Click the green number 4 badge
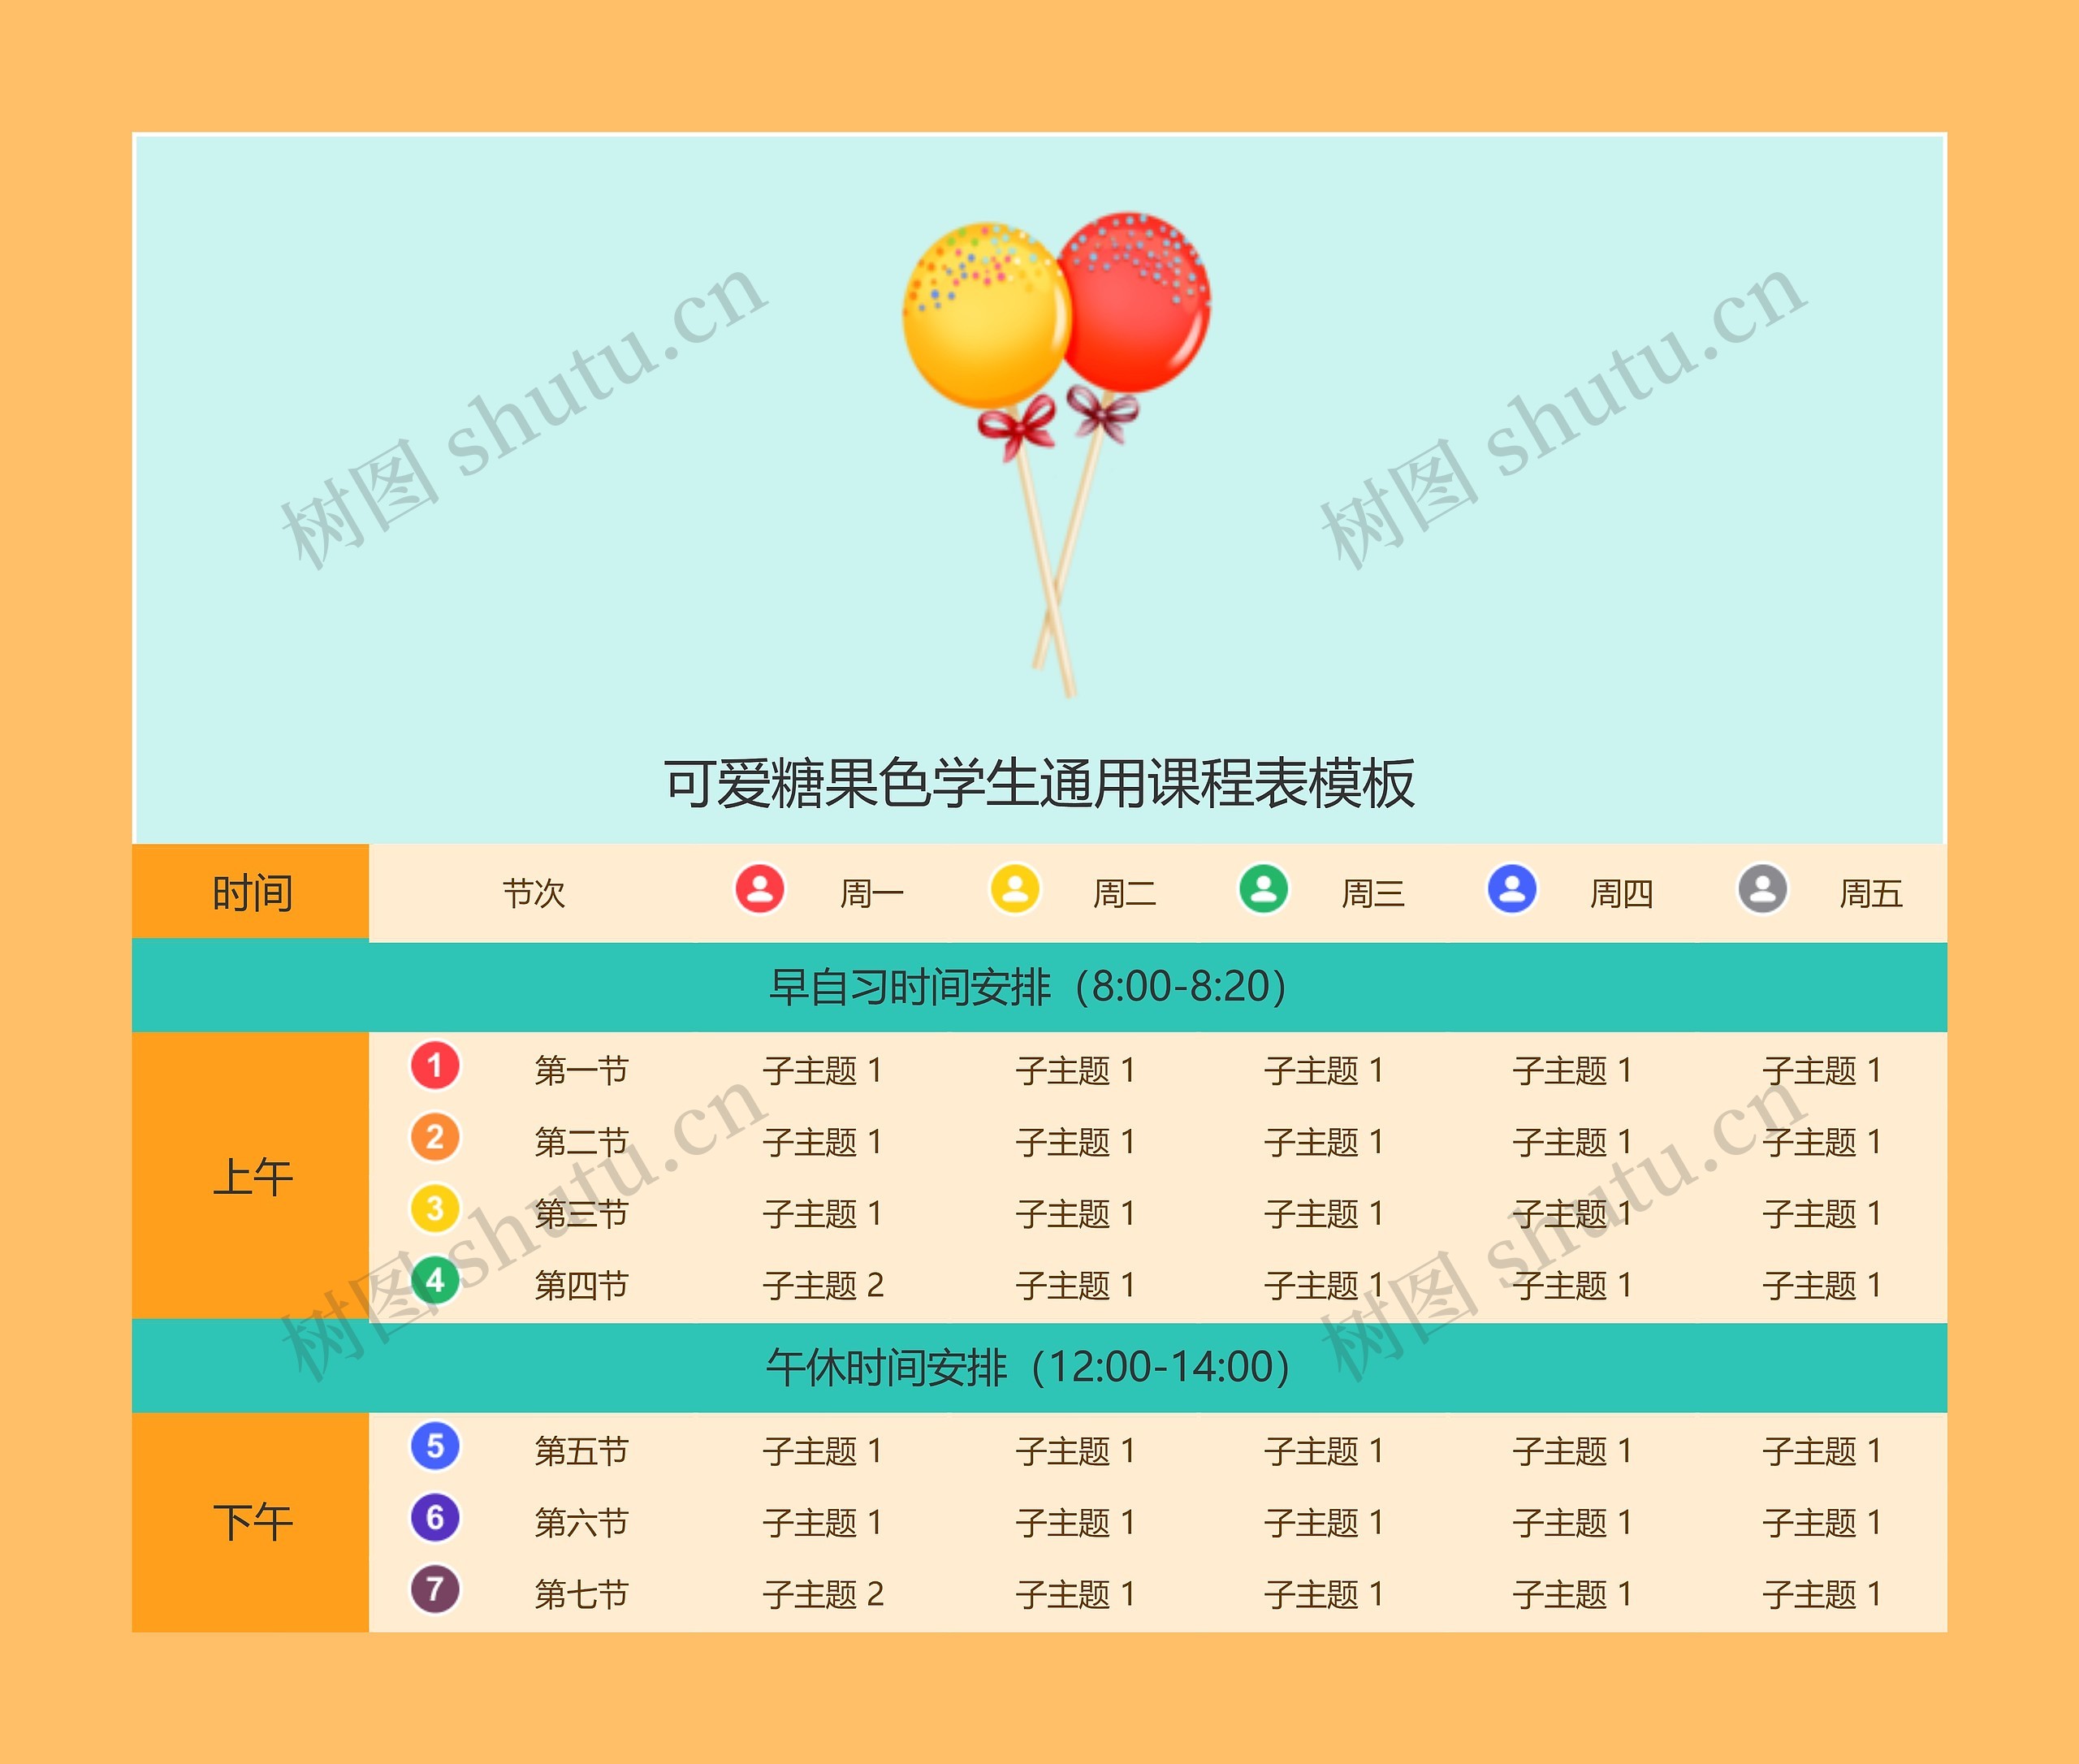The height and width of the screenshot is (1764, 2079). [x=435, y=1281]
